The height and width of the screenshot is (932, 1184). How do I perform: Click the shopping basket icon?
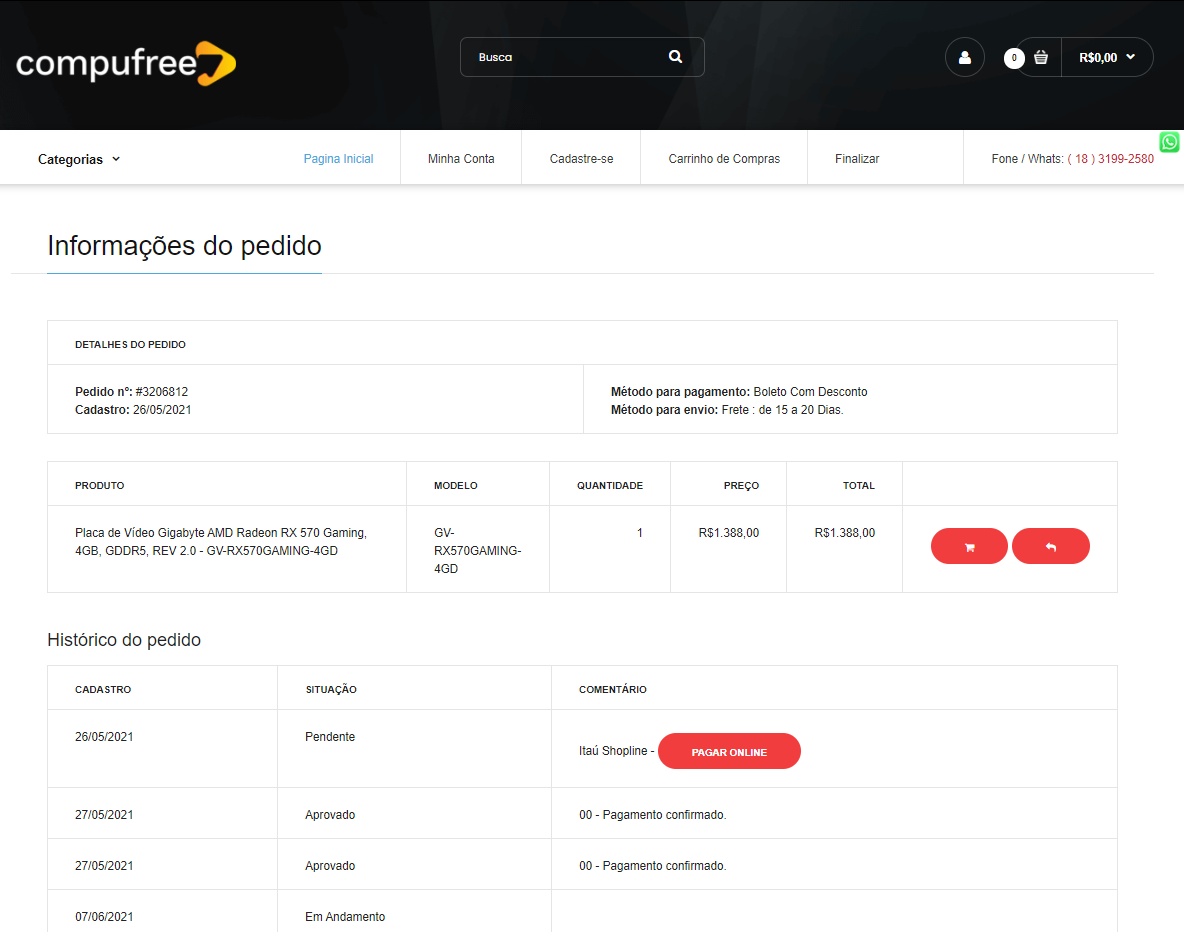(1041, 57)
